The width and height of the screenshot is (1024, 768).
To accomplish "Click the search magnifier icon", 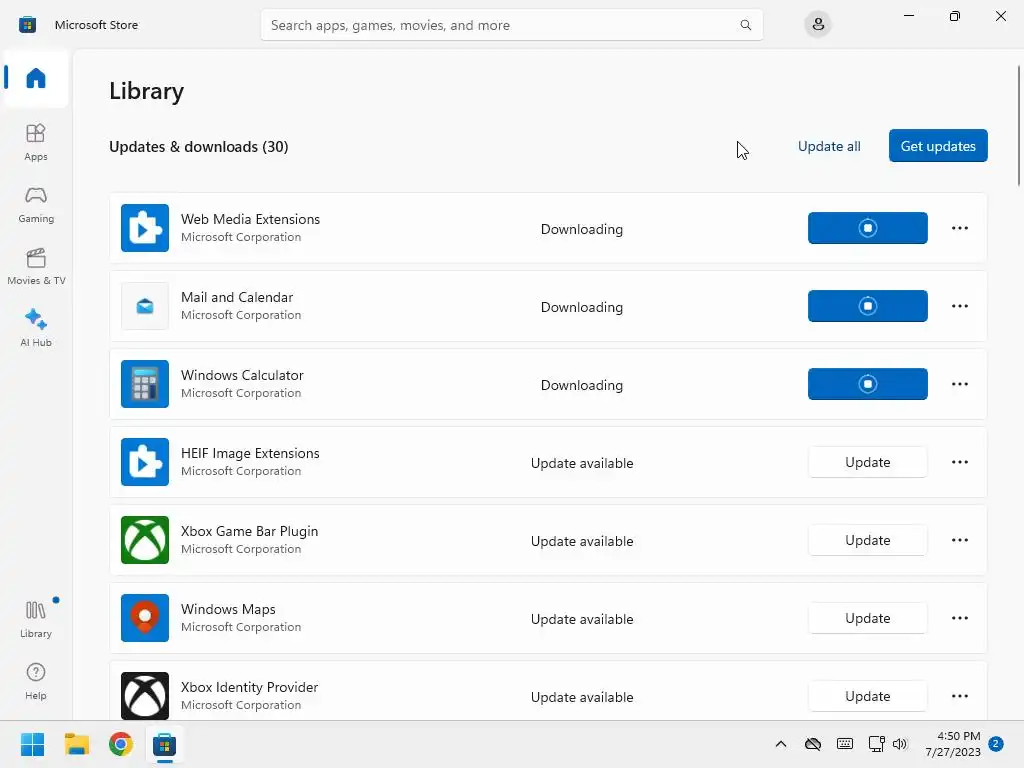I will (745, 25).
